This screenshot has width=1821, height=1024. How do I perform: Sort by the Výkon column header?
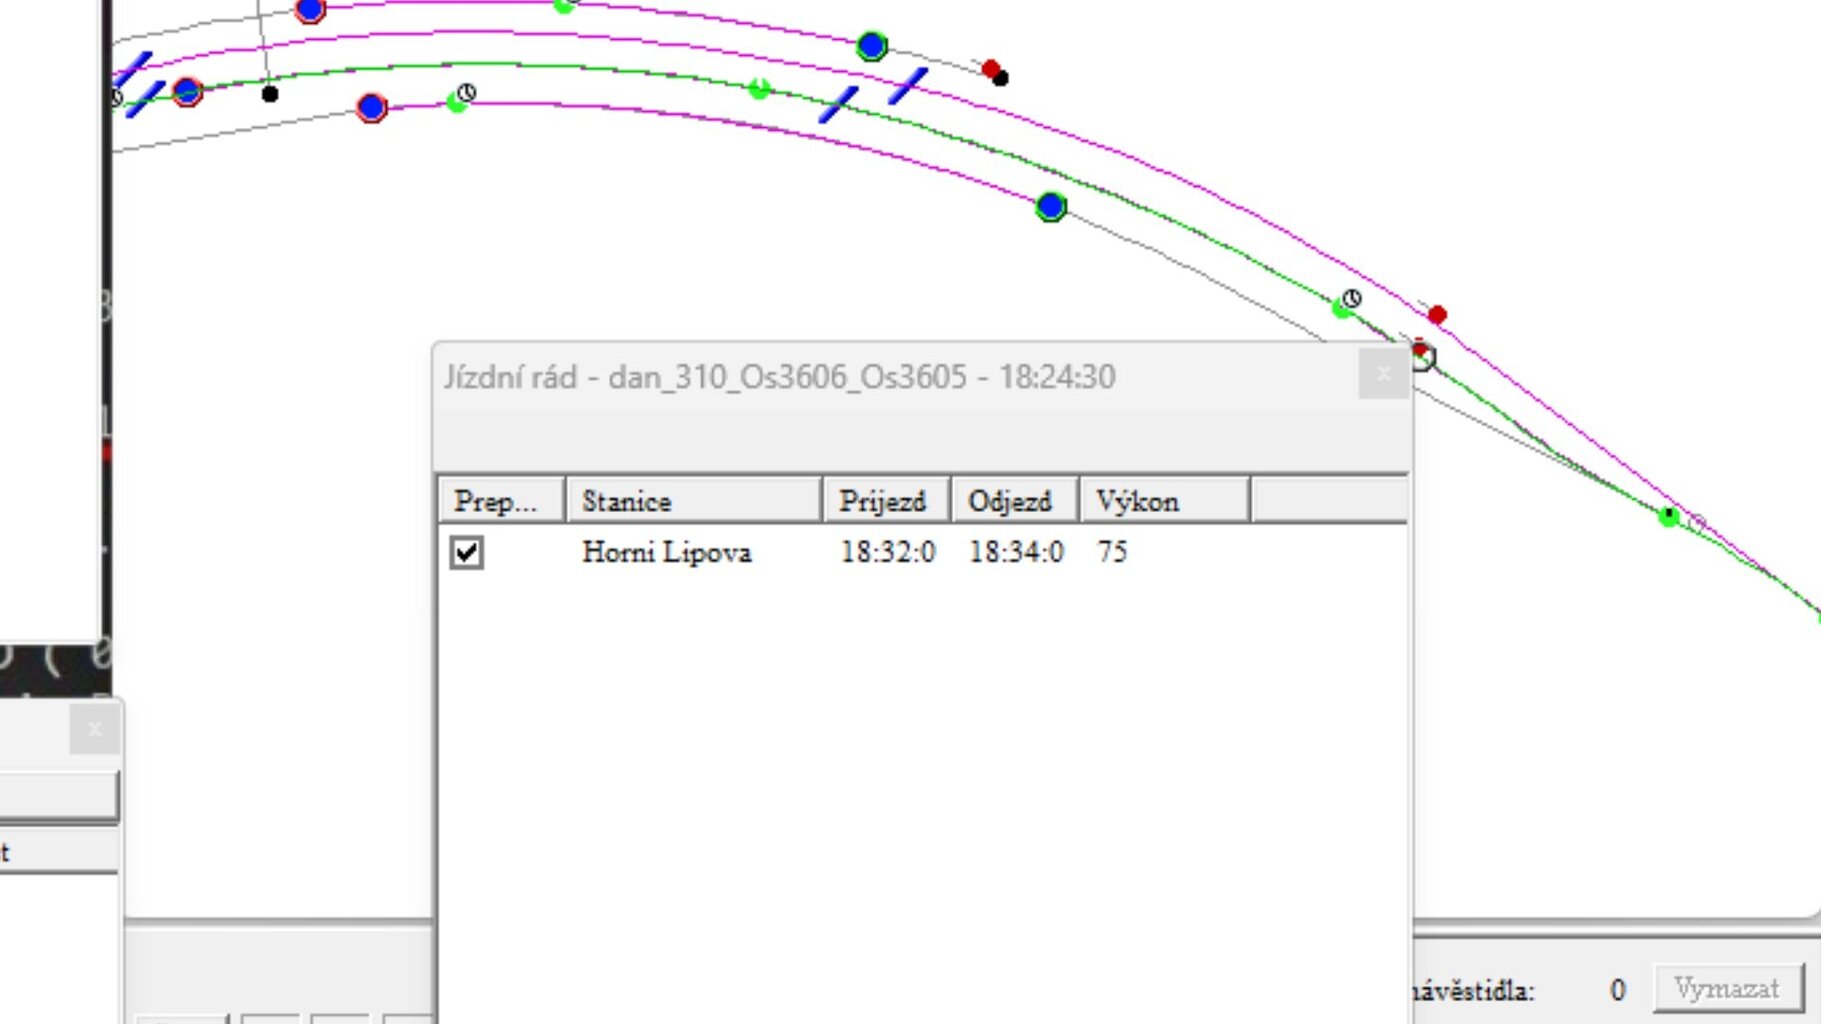point(1165,500)
